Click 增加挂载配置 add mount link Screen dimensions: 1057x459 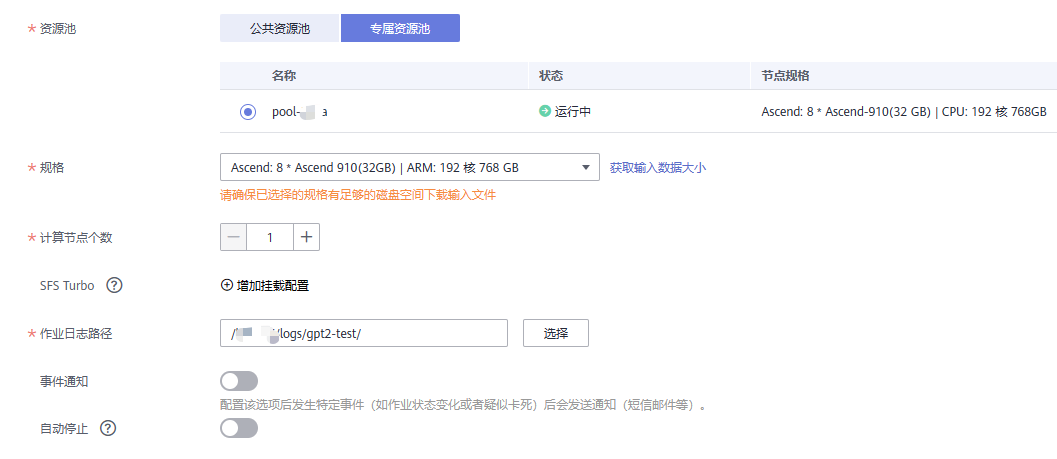click(265, 285)
